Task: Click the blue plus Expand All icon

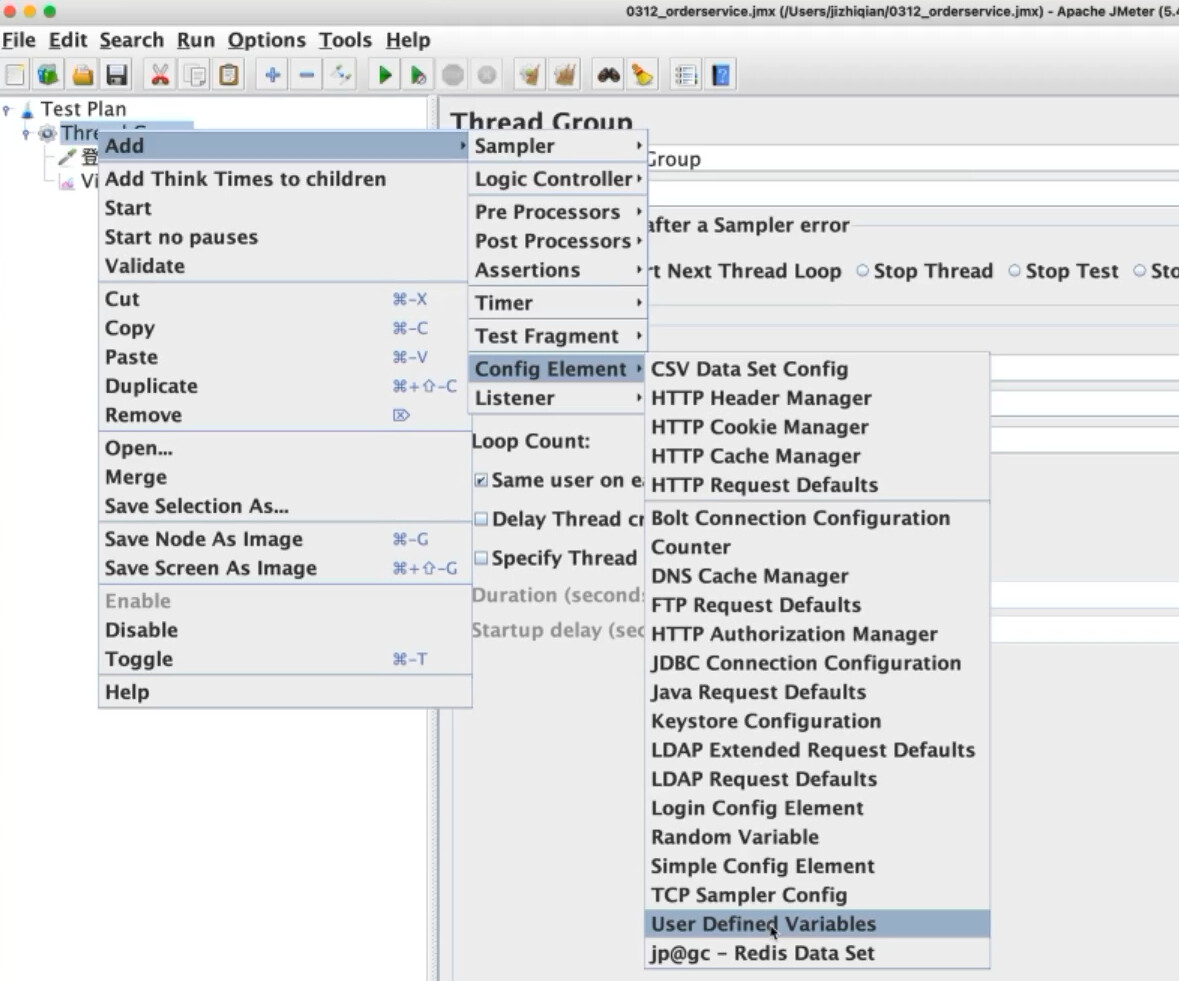Action: [x=272, y=75]
